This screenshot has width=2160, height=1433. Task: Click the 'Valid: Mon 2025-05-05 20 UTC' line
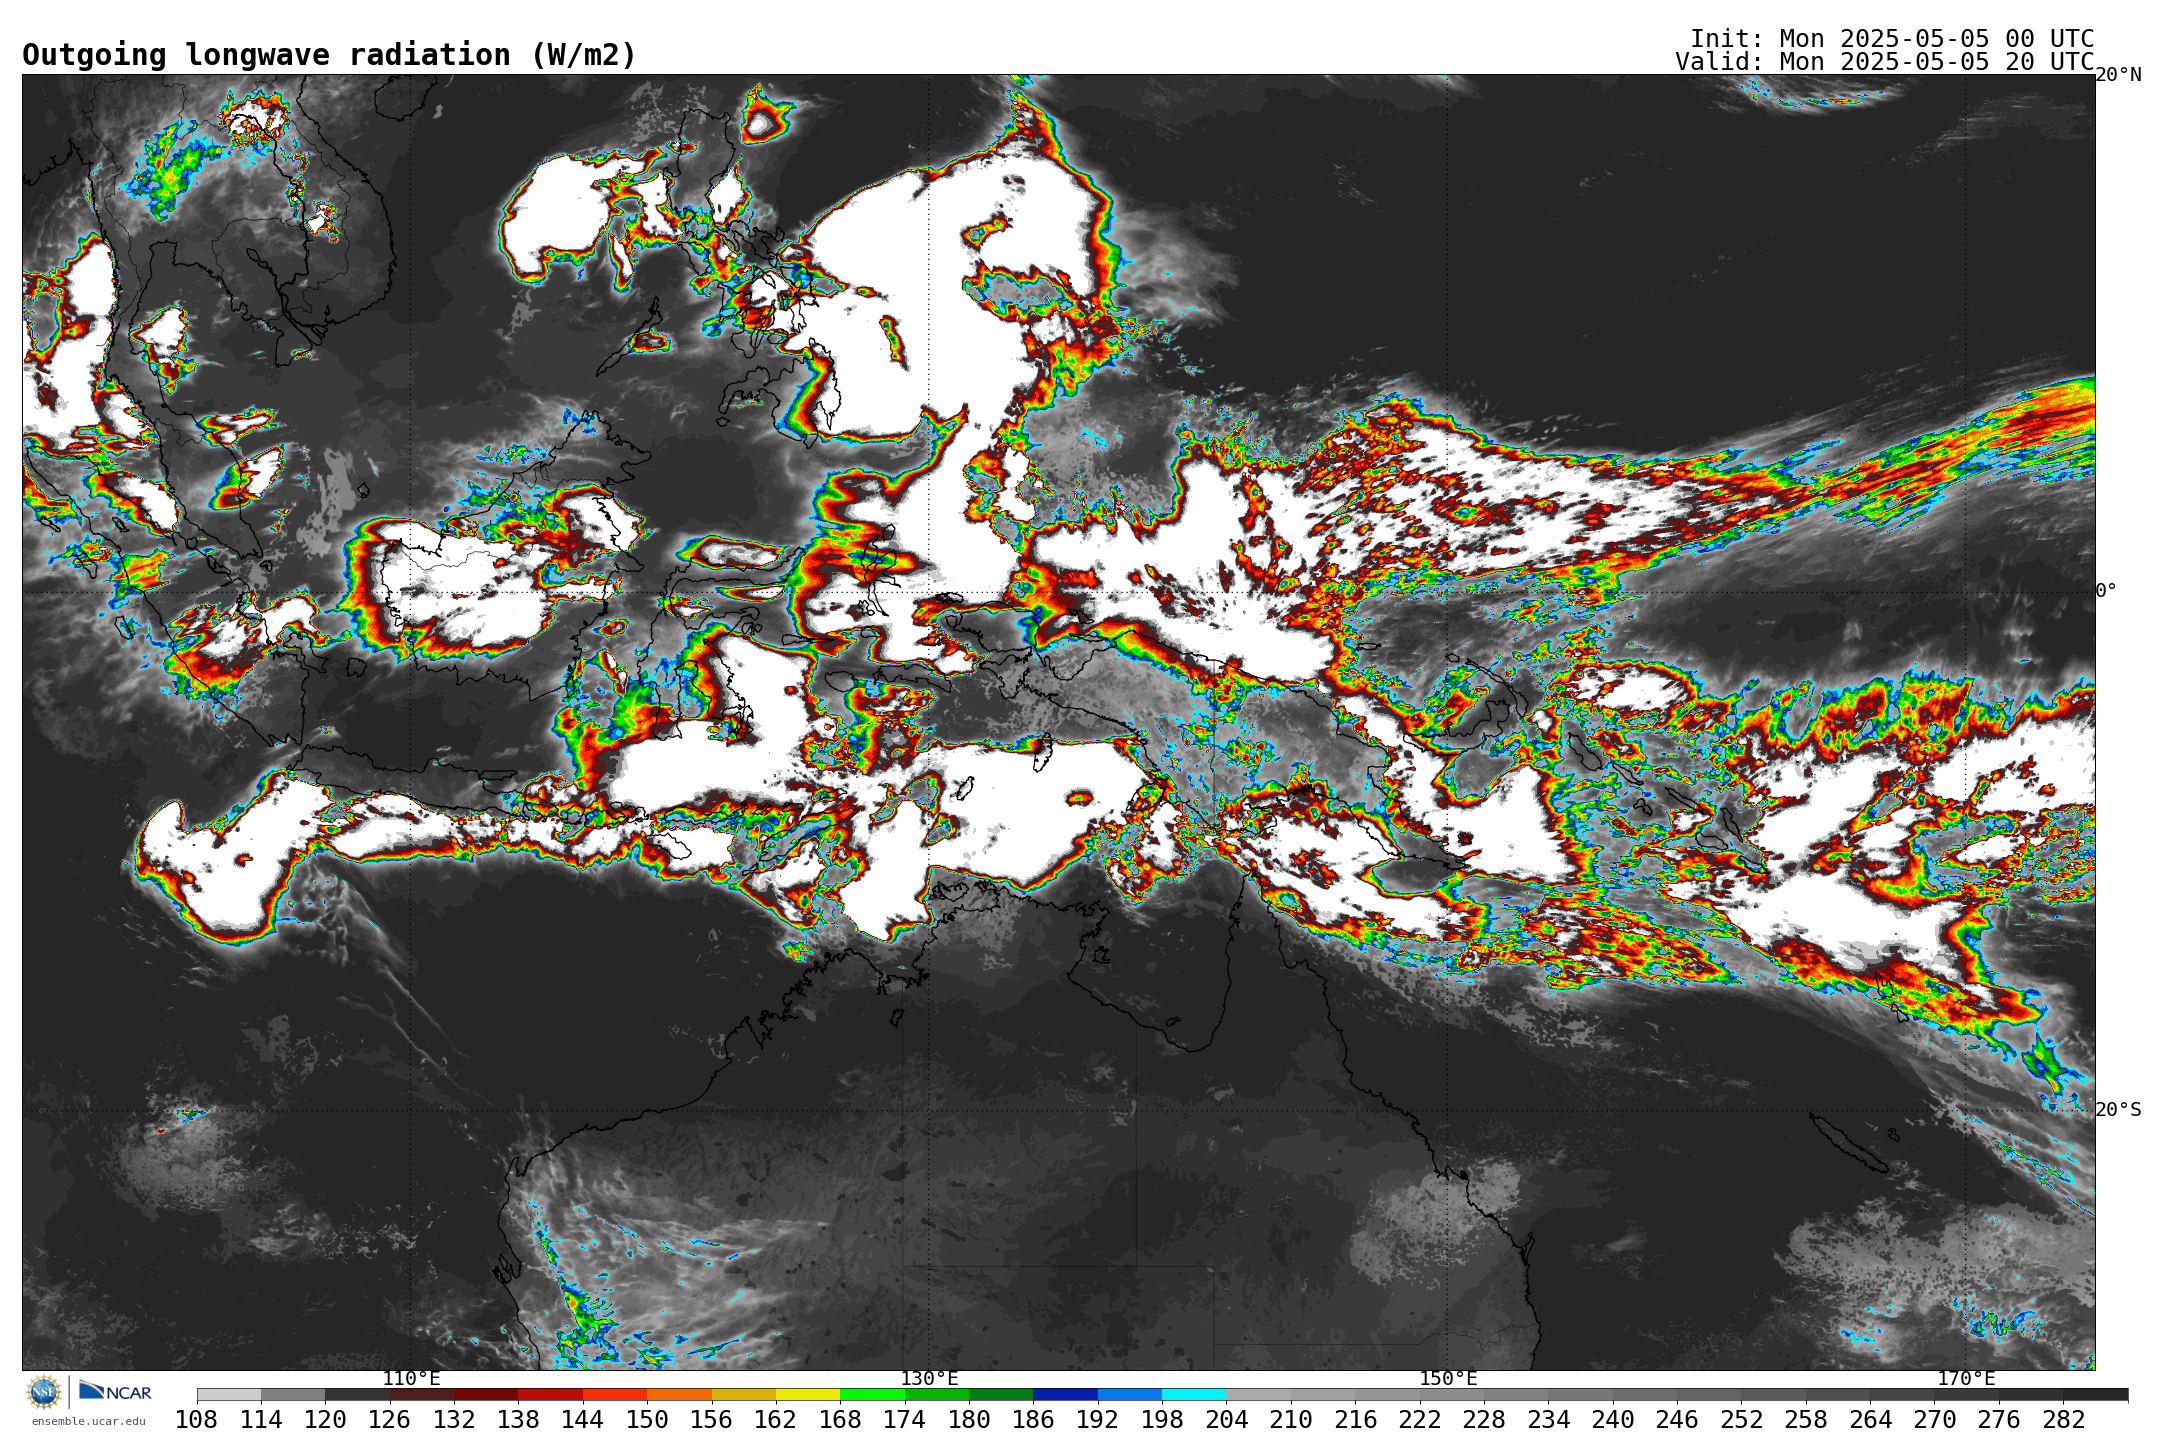click(1885, 62)
